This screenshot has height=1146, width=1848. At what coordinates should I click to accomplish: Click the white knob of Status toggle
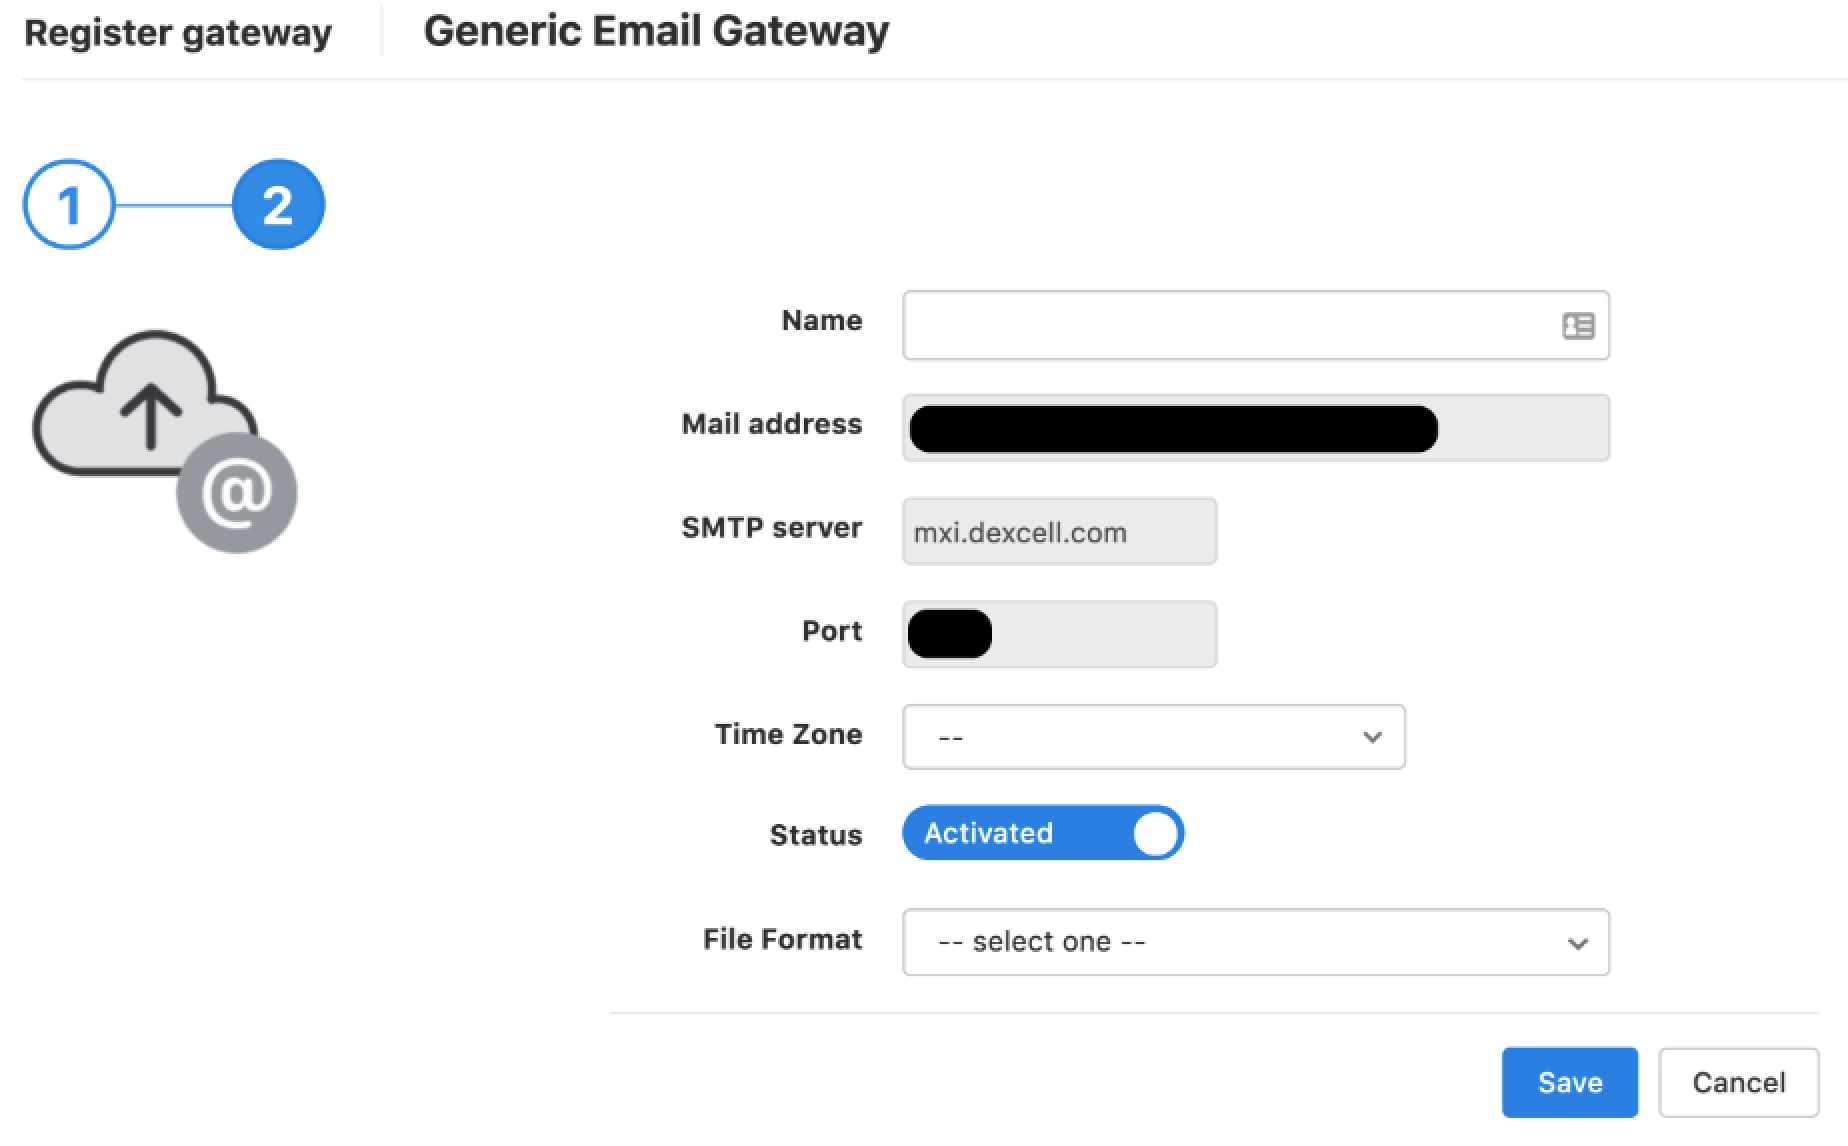tap(1156, 833)
